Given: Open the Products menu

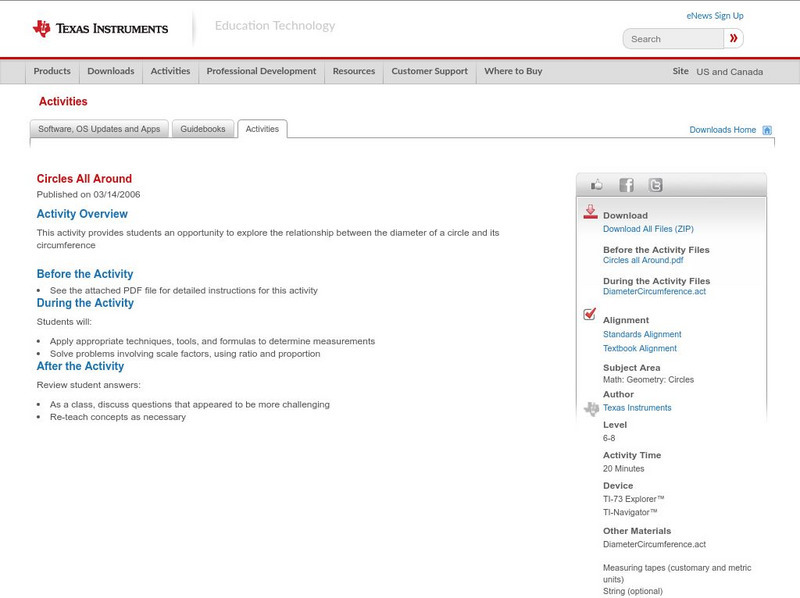Looking at the screenshot, I should click(52, 71).
